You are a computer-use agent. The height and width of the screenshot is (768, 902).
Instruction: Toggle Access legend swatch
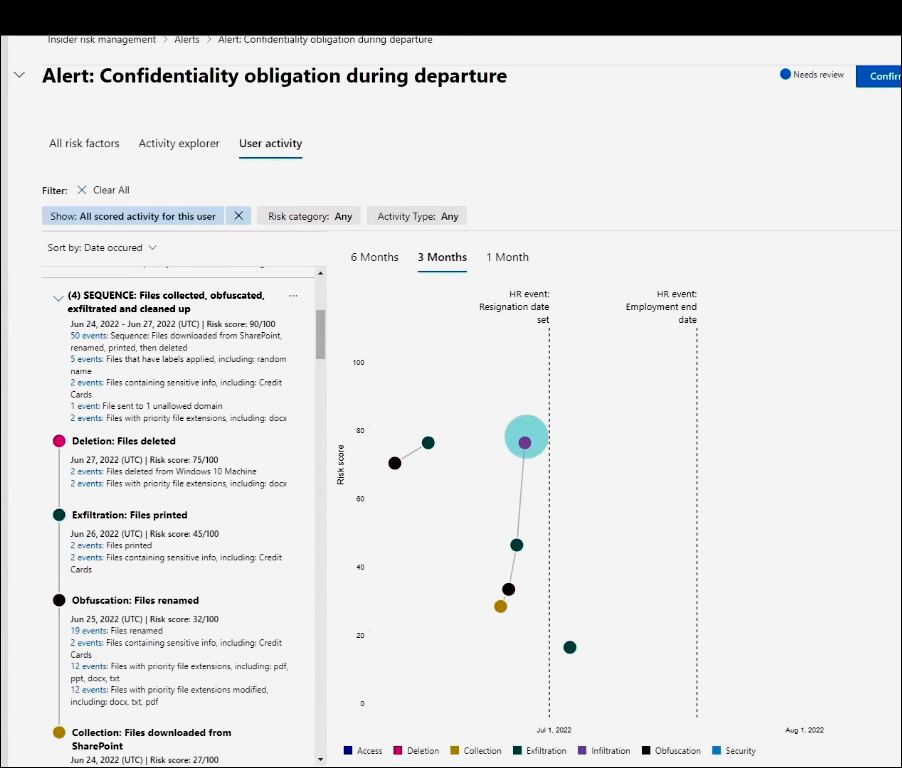pos(348,750)
